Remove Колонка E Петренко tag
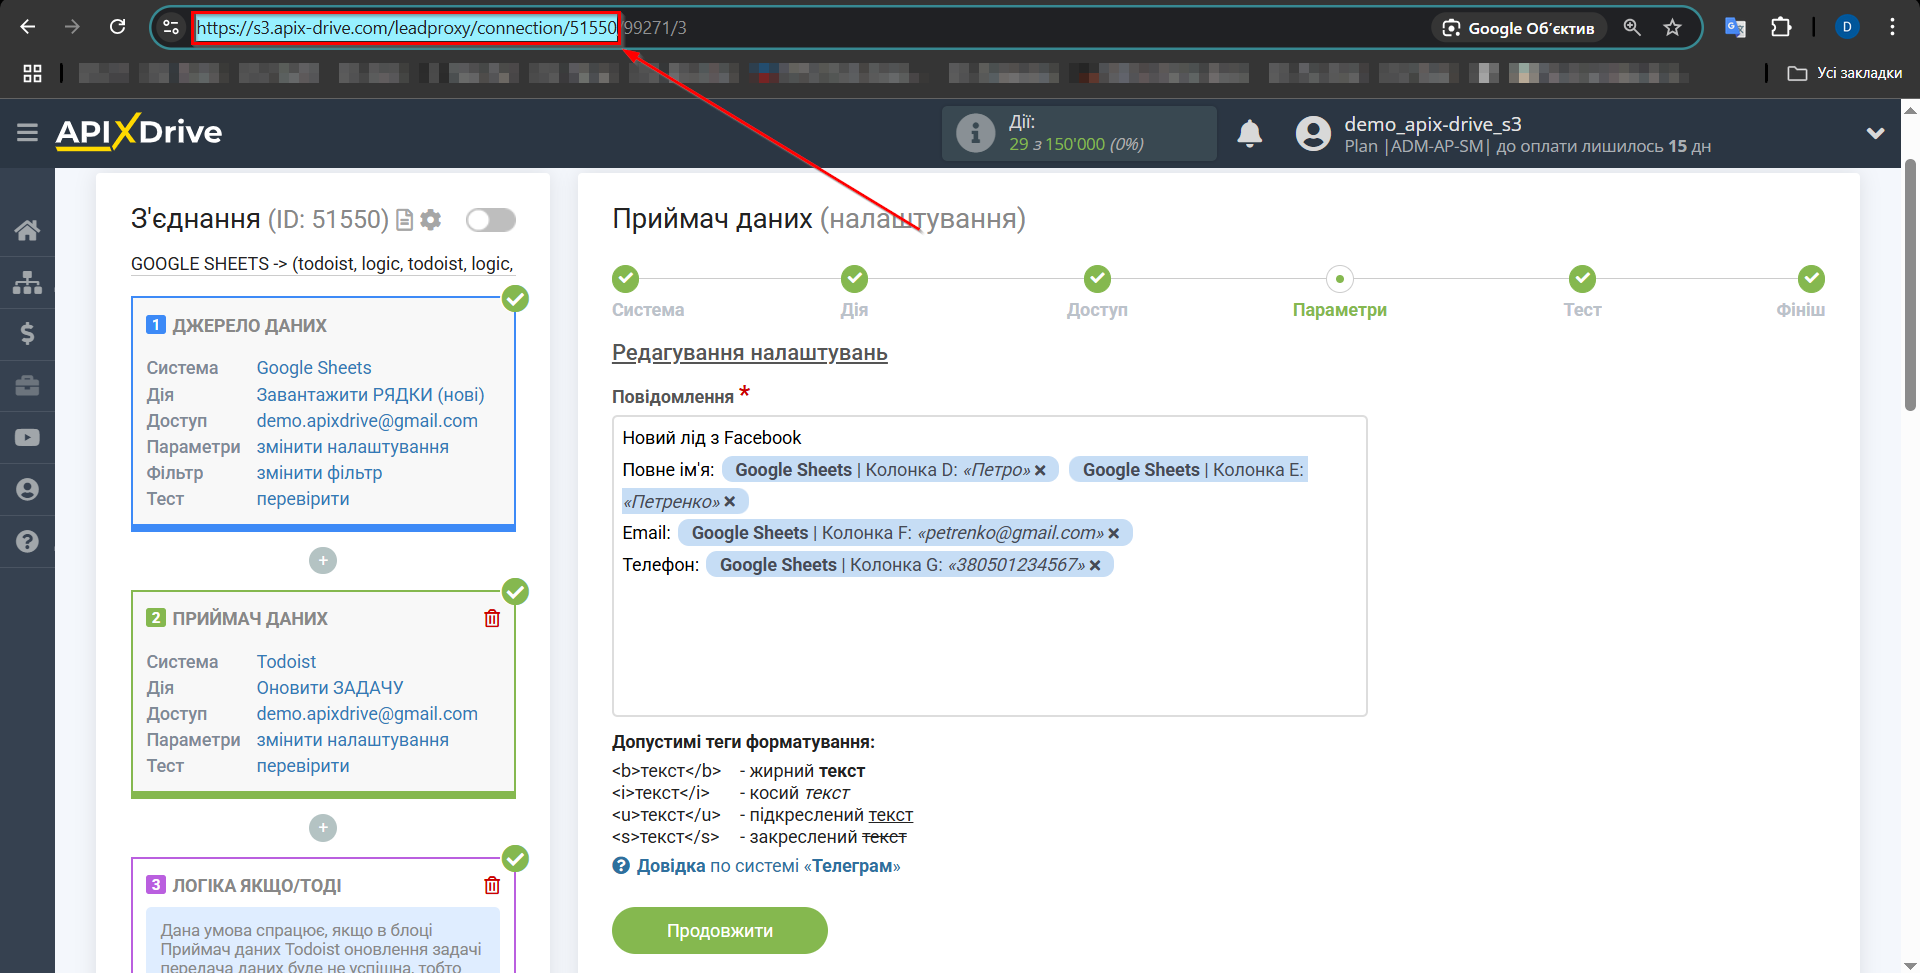1920x973 pixels. click(730, 502)
